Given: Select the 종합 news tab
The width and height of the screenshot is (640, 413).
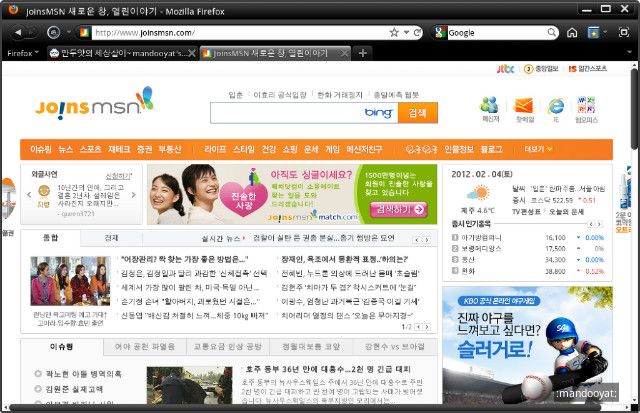Looking at the screenshot, I should click(x=50, y=238).
